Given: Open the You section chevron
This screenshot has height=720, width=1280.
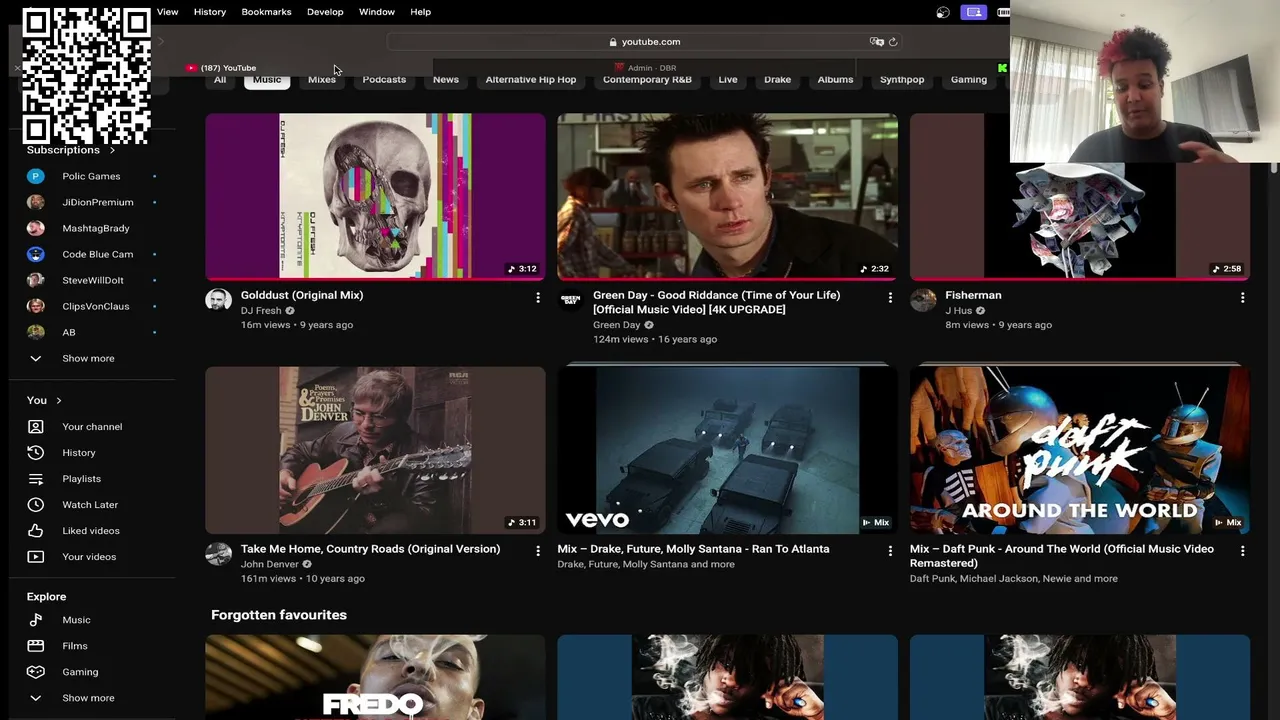Looking at the screenshot, I should [59, 401].
